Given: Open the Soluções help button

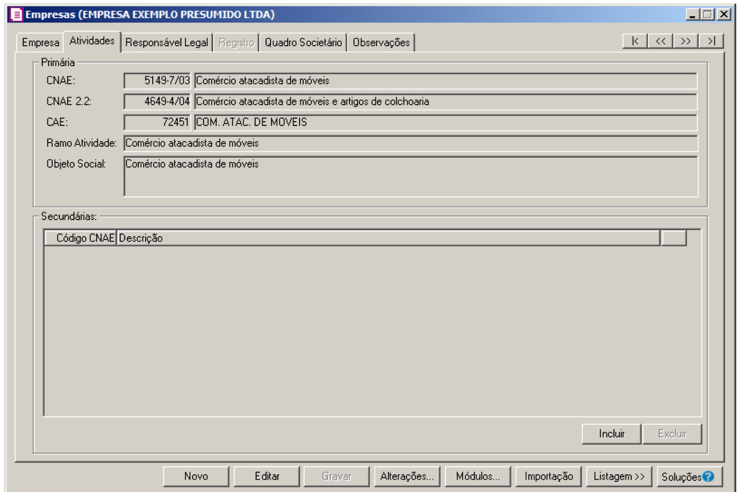Looking at the screenshot, I should tap(687, 476).
